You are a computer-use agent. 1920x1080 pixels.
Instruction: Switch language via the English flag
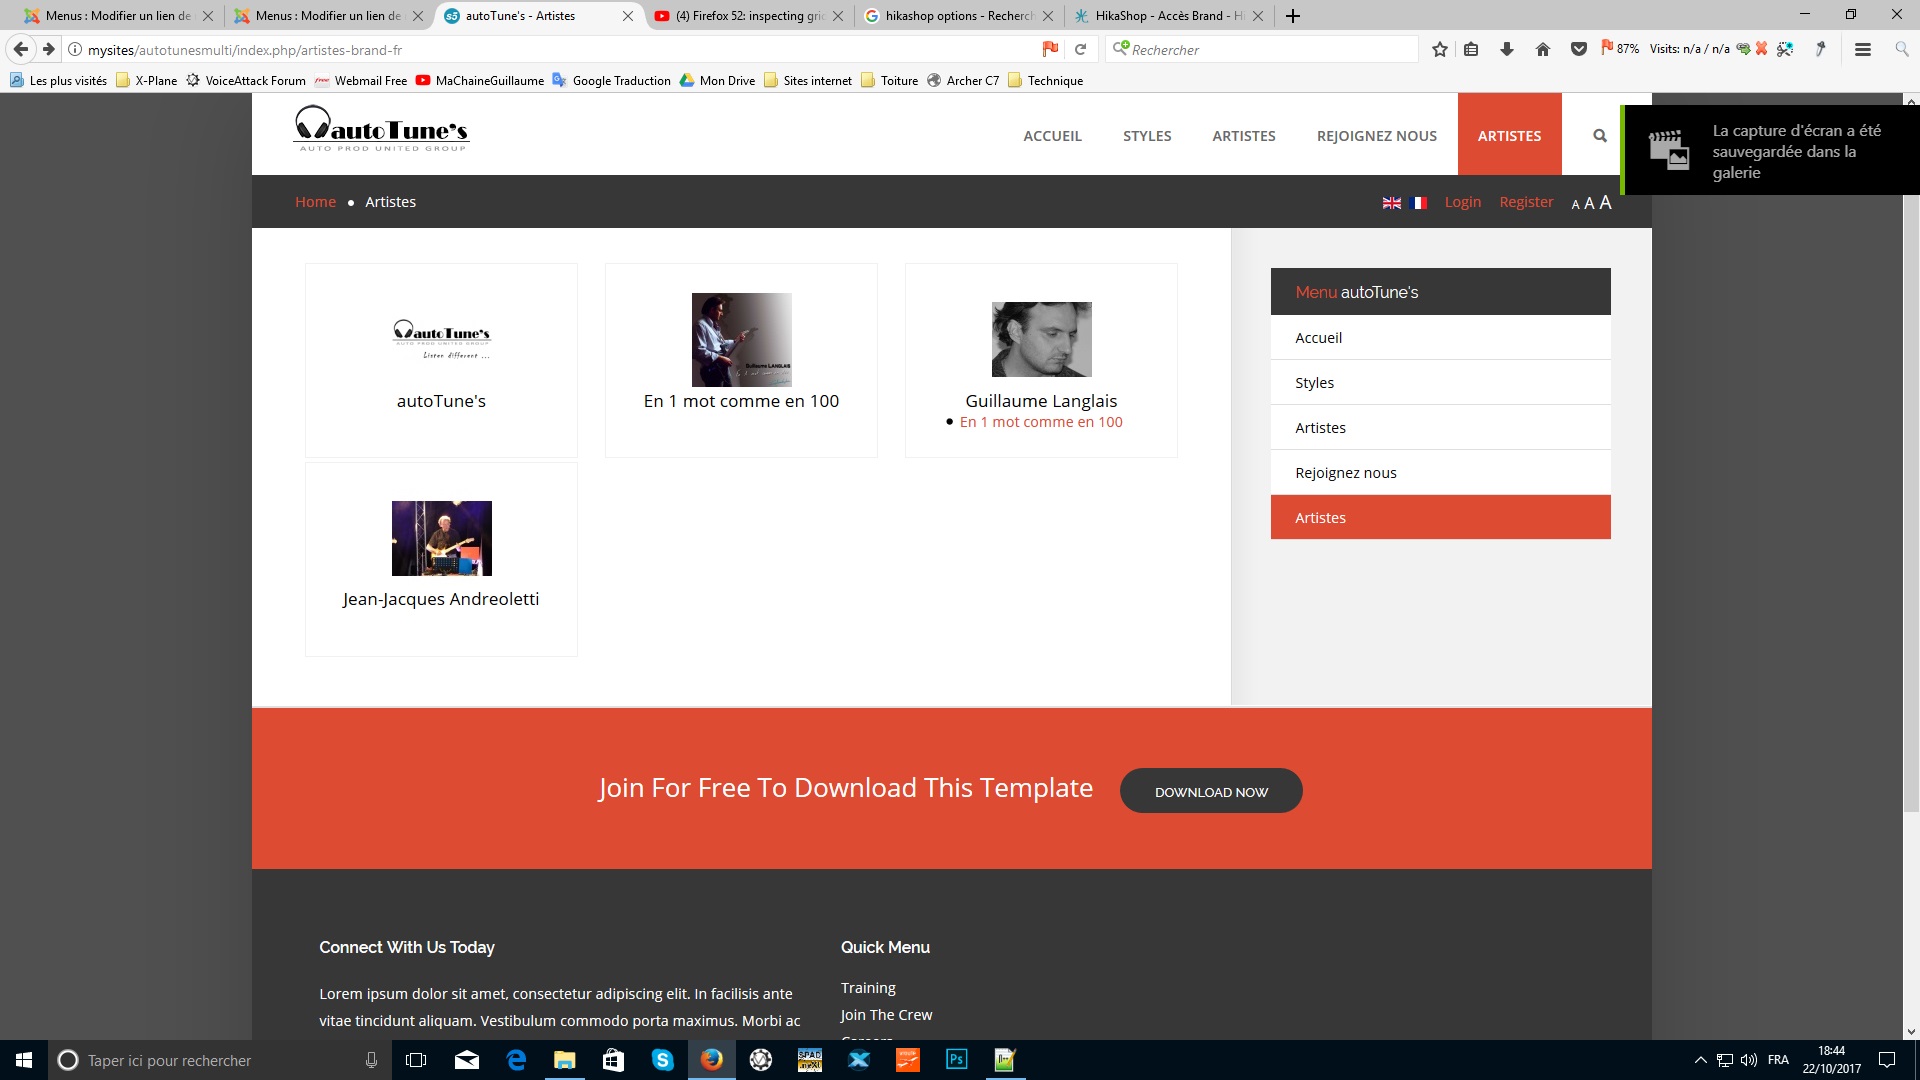coord(1391,203)
